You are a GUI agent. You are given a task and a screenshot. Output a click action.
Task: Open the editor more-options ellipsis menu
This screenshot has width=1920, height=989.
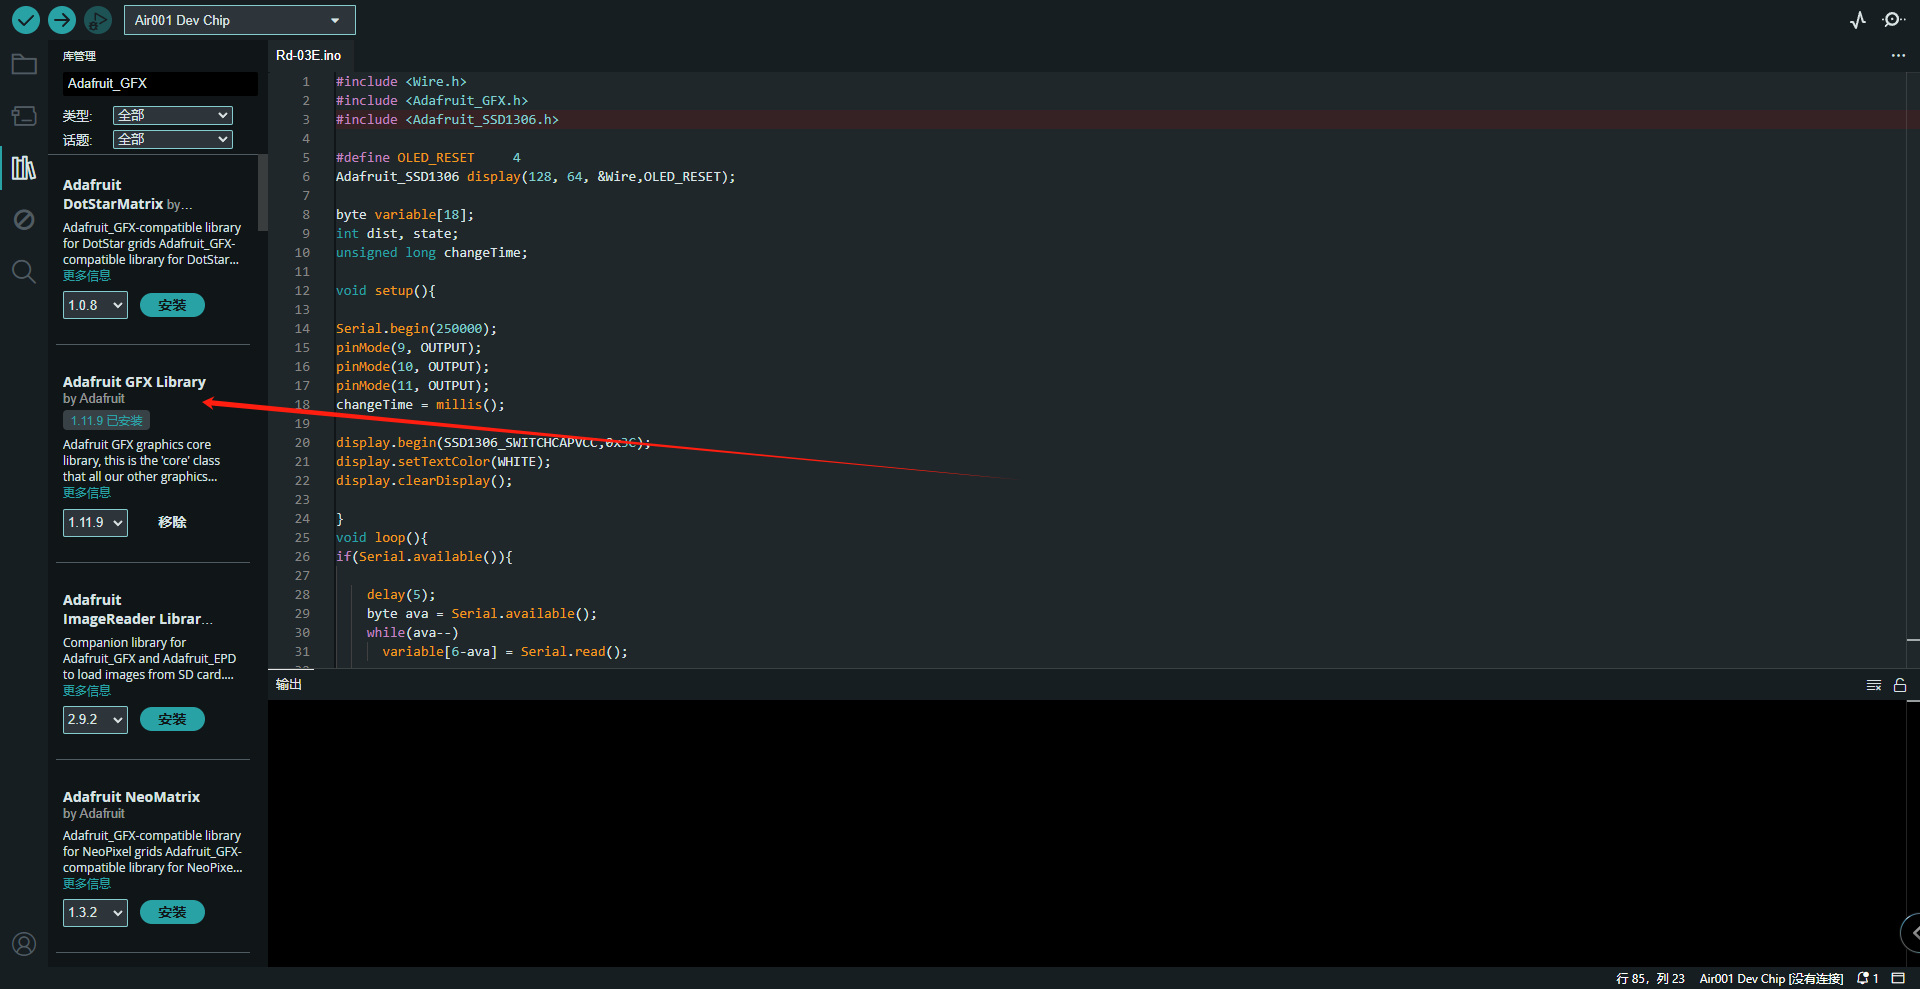[x=1898, y=55]
